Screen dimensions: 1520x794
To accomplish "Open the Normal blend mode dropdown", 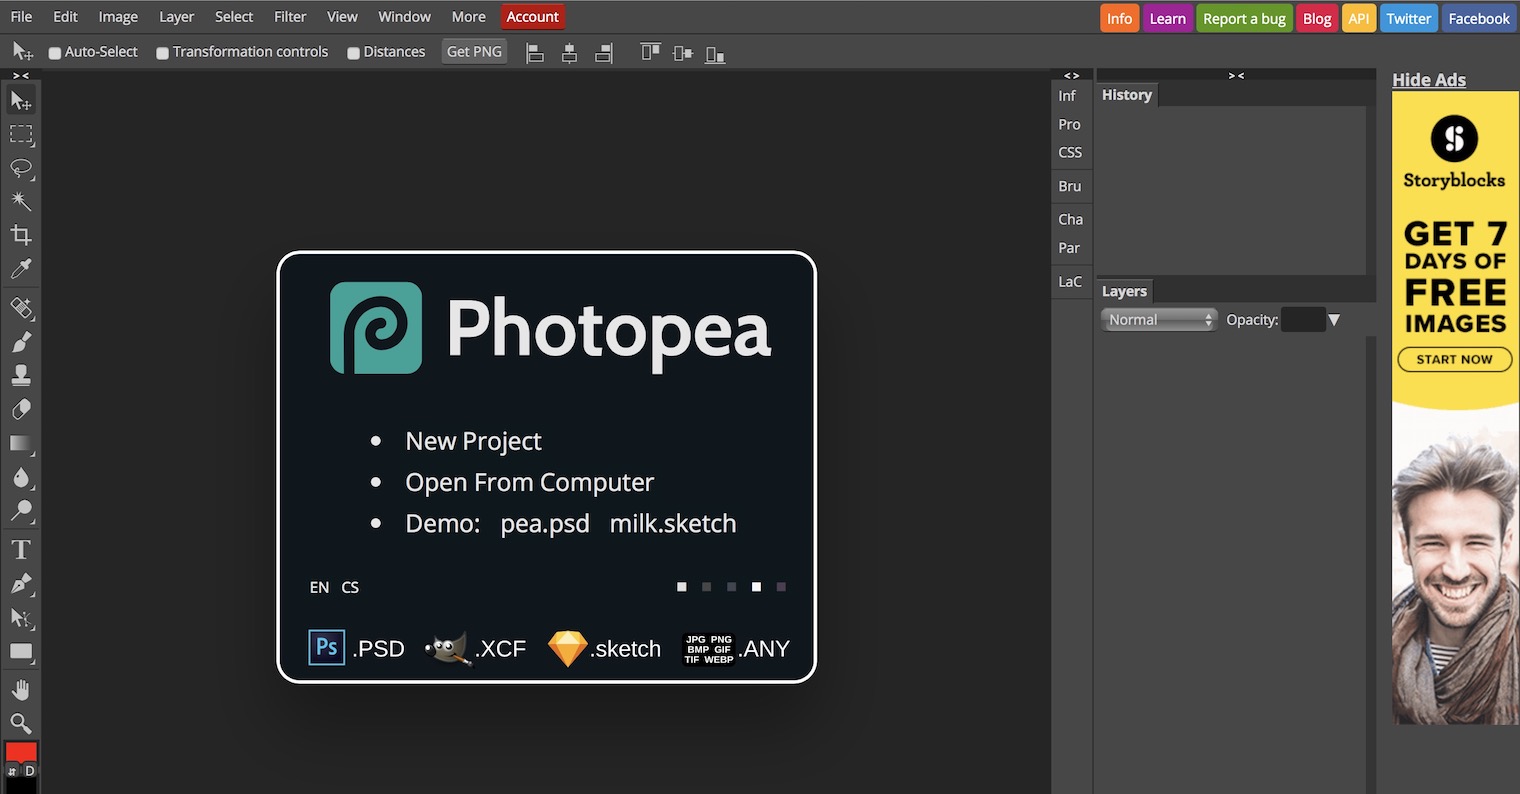I will click(x=1159, y=320).
